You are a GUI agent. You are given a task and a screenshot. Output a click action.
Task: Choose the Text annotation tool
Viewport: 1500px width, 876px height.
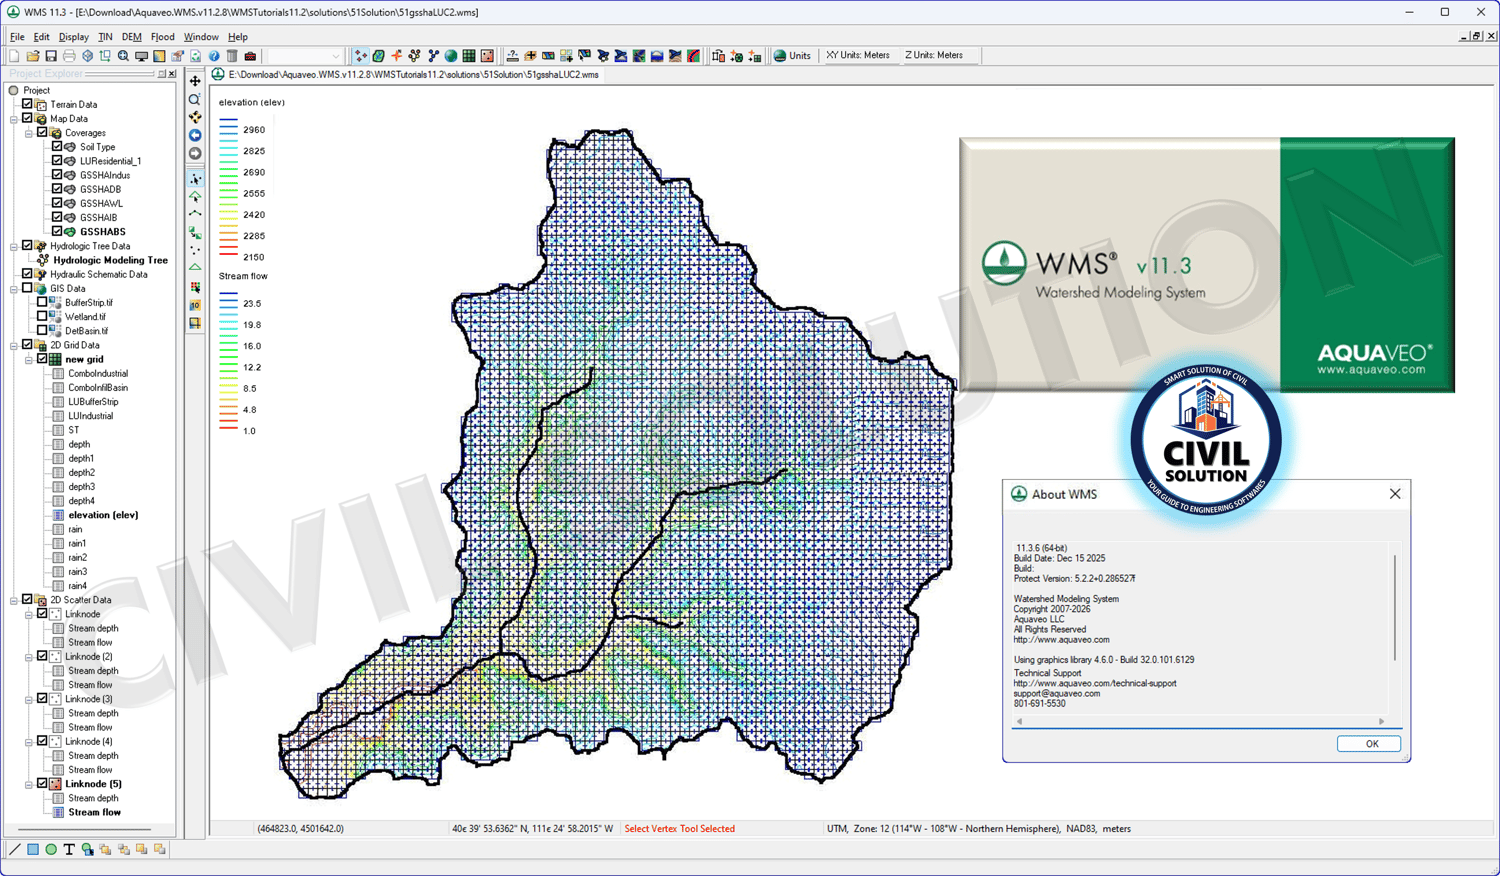tap(69, 849)
